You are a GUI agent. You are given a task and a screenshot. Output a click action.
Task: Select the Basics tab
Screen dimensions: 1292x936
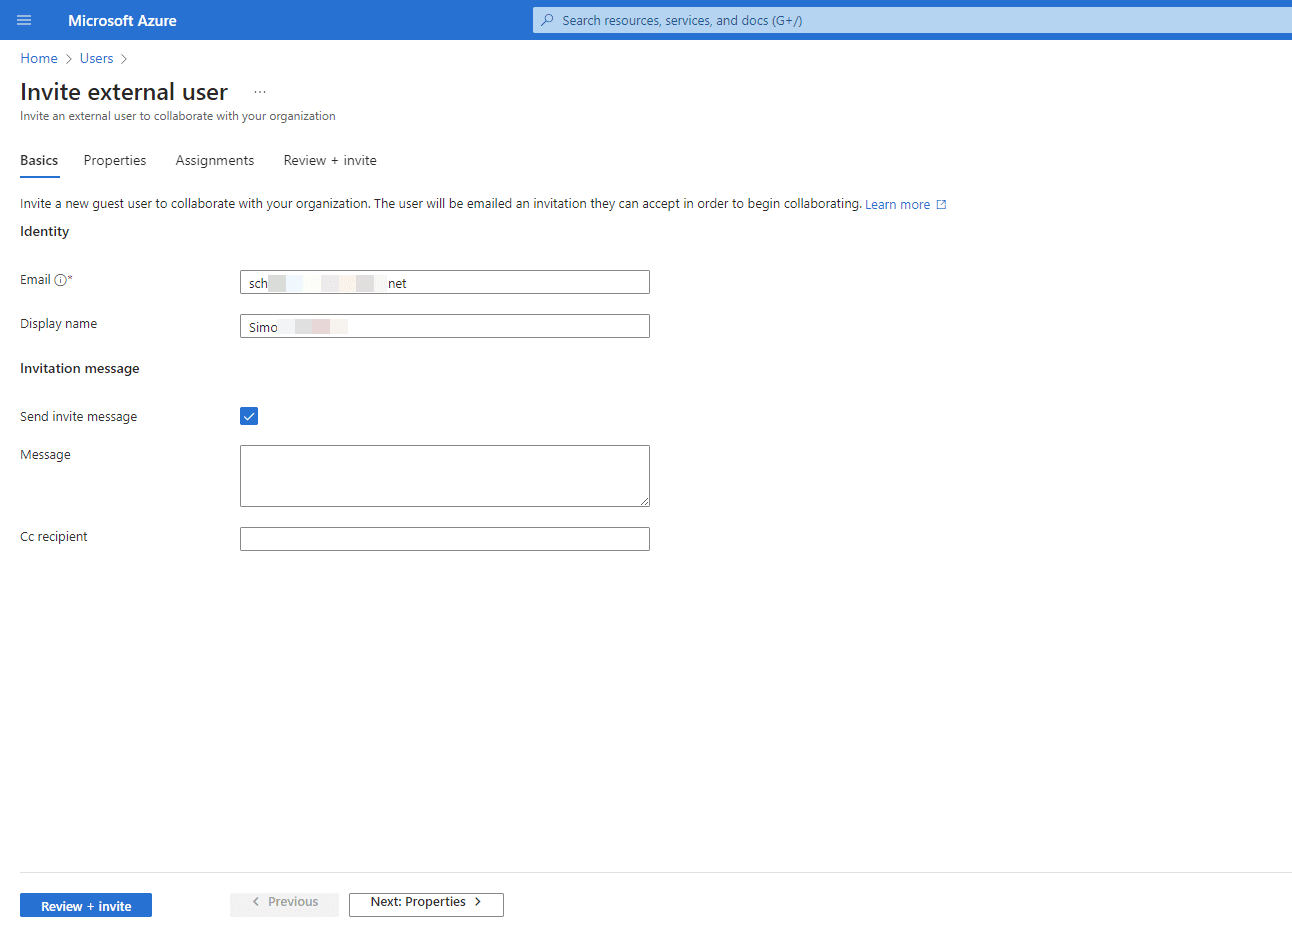pyautogui.click(x=39, y=160)
